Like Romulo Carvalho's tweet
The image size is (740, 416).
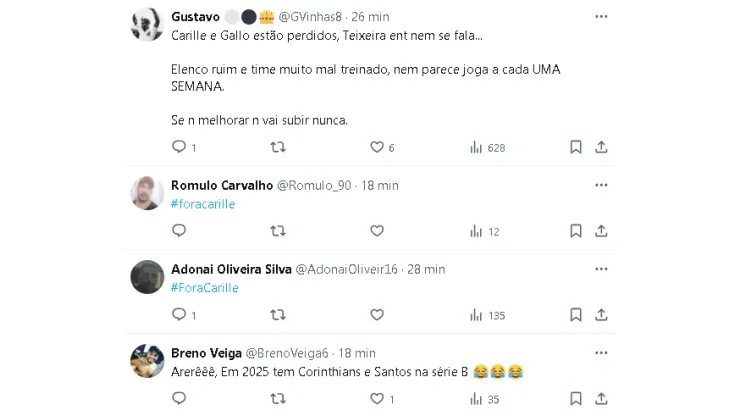(x=377, y=231)
